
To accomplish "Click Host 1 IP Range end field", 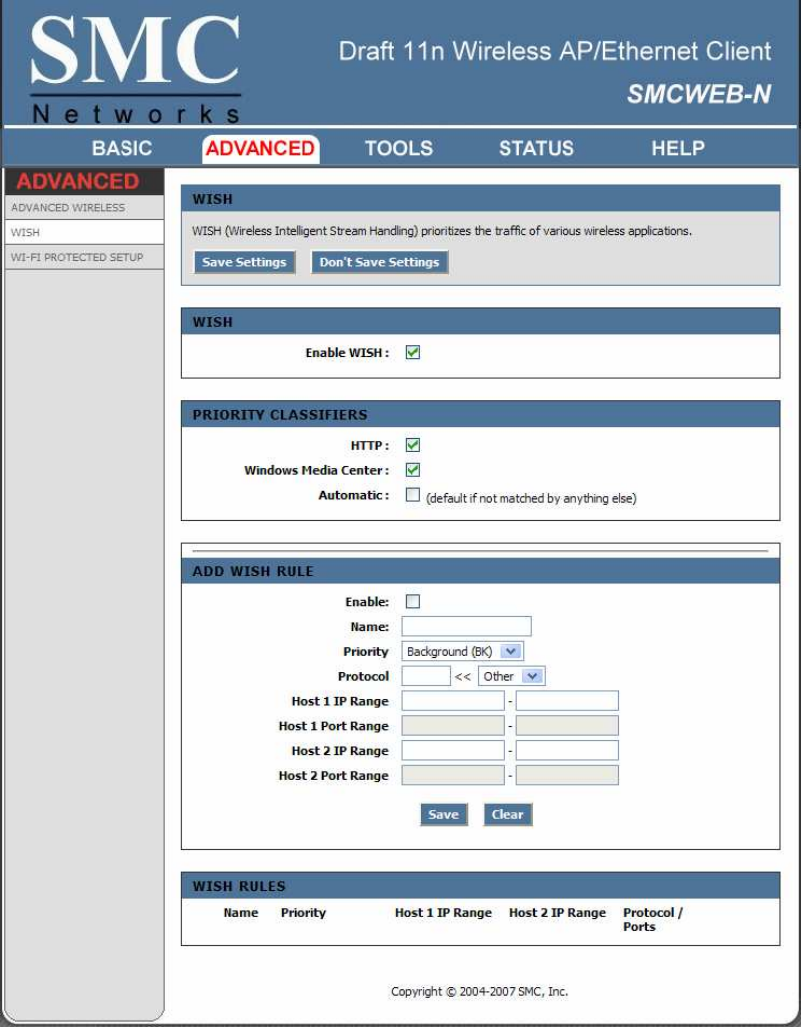I will pos(567,701).
